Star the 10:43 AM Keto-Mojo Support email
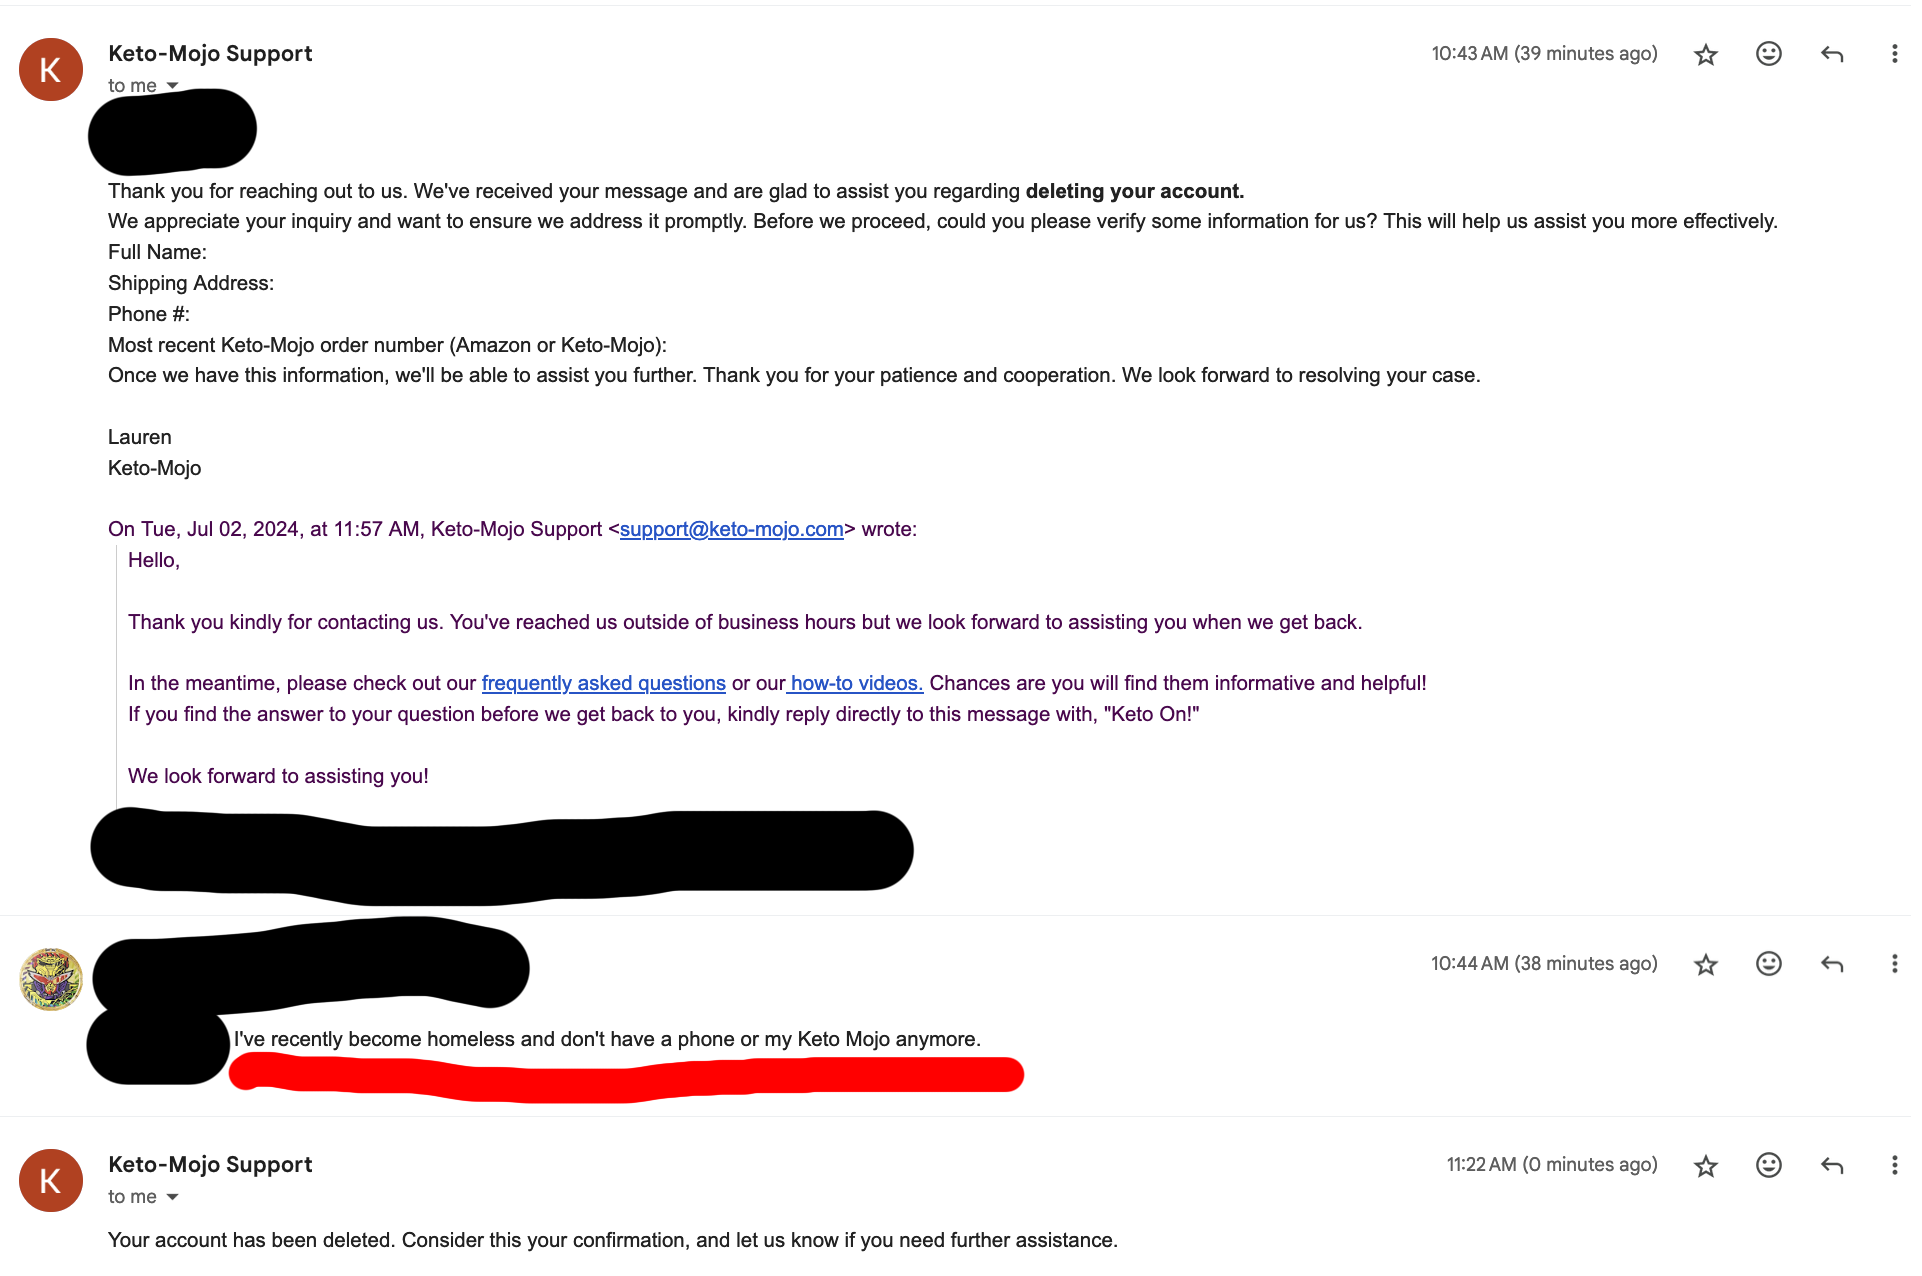The height and width of the screenshot is (1276, 1922). click(1705, 54)
